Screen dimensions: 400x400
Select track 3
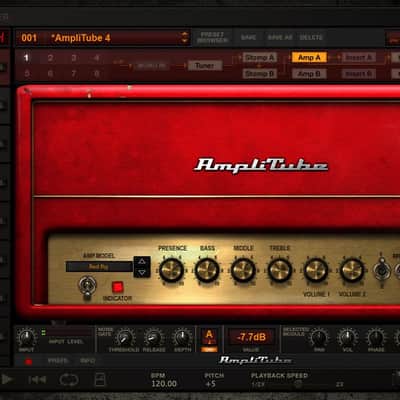tap(74, 58)
